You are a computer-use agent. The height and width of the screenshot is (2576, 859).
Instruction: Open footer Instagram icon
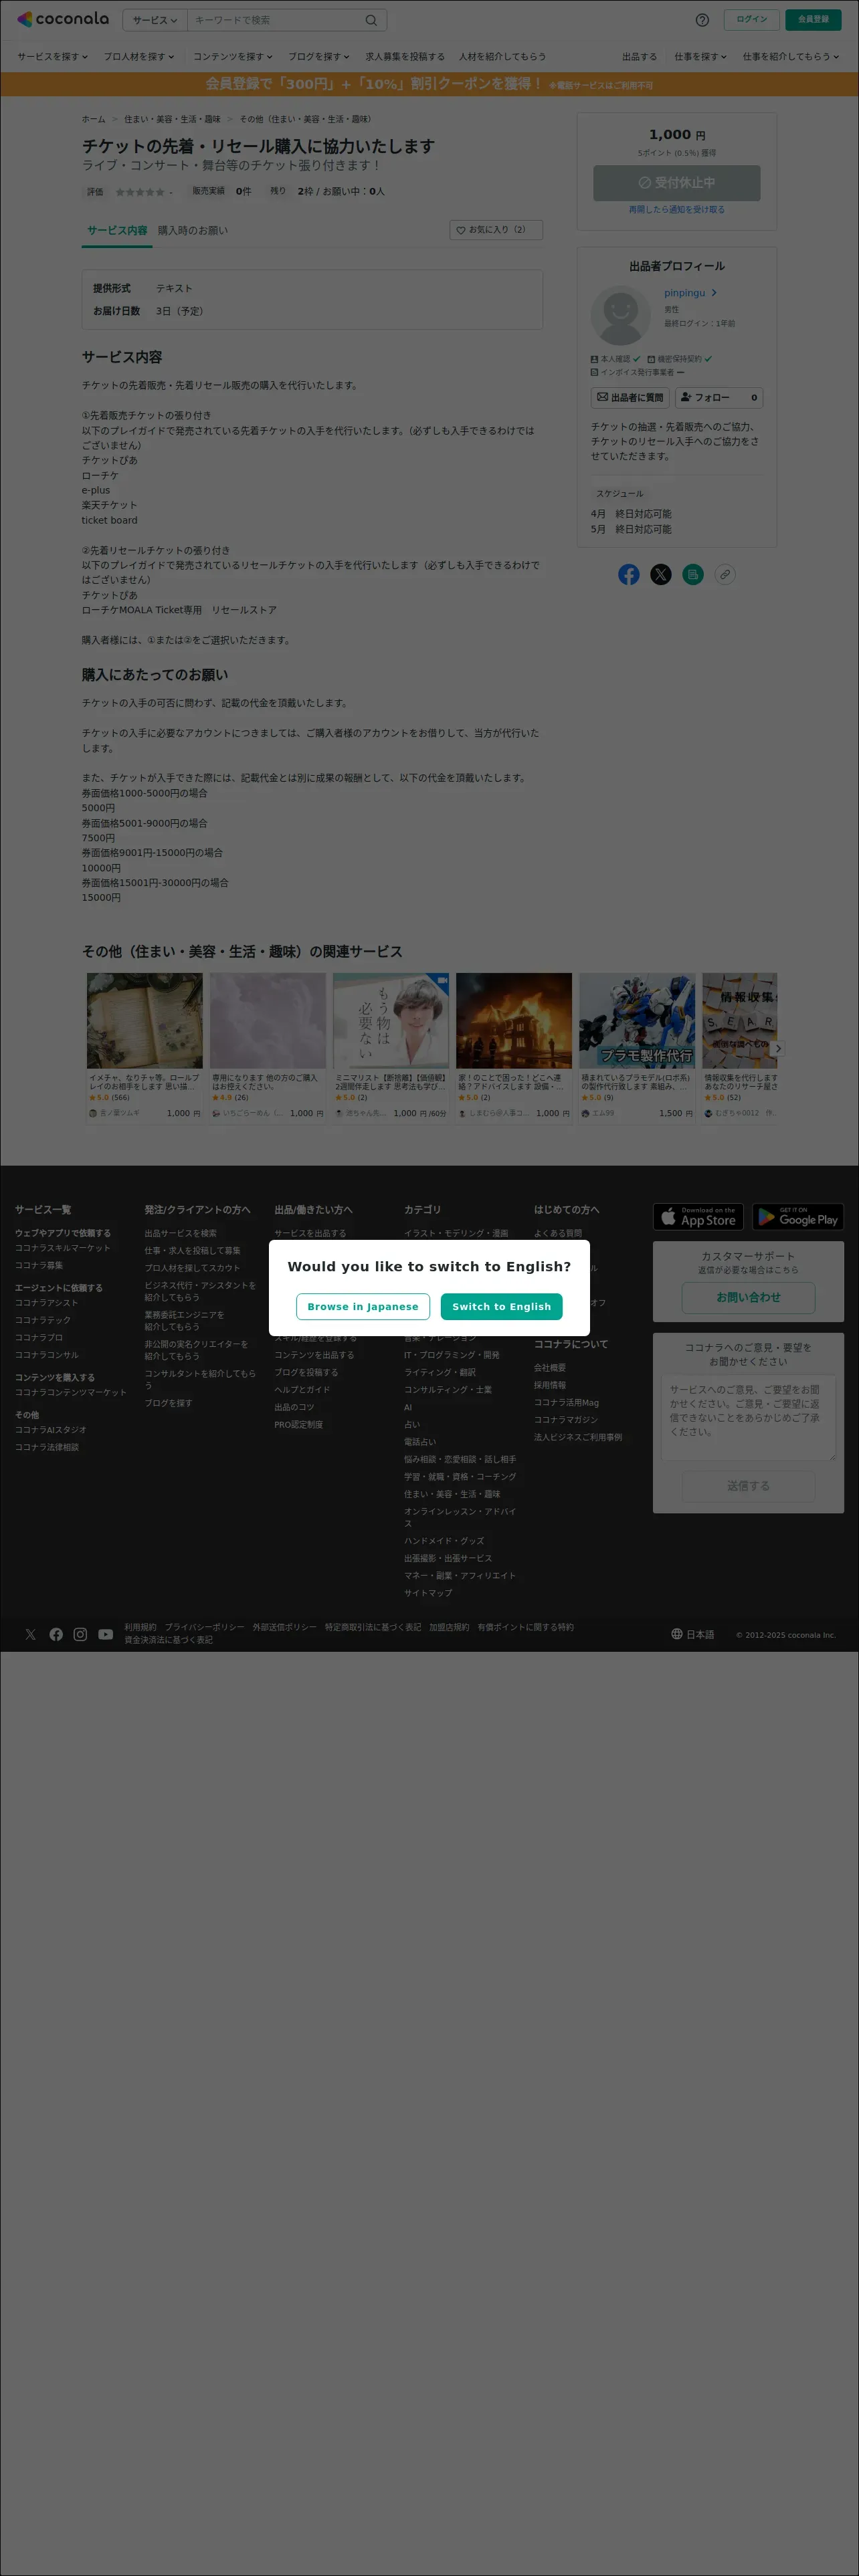(80, 1634)
